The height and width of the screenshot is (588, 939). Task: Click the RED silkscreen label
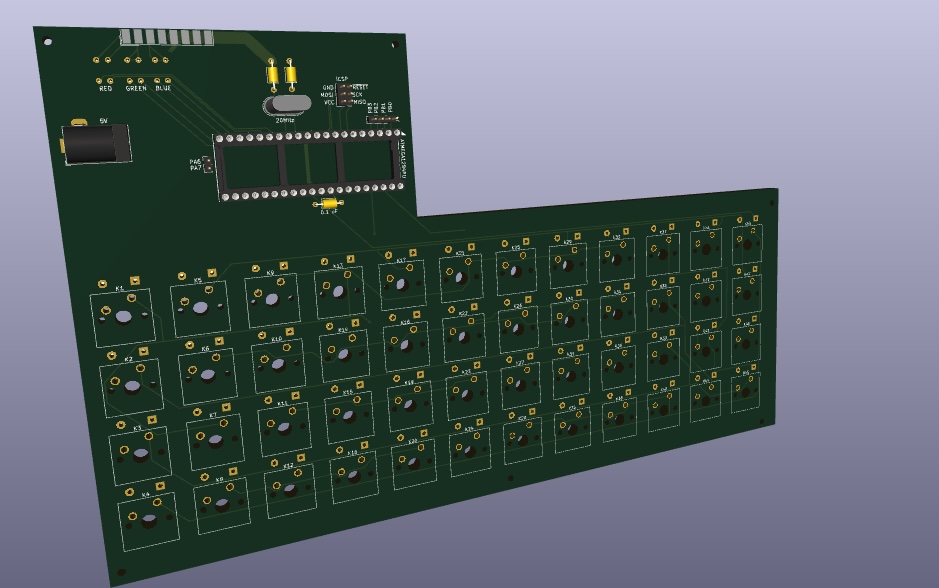pos(105,89)
